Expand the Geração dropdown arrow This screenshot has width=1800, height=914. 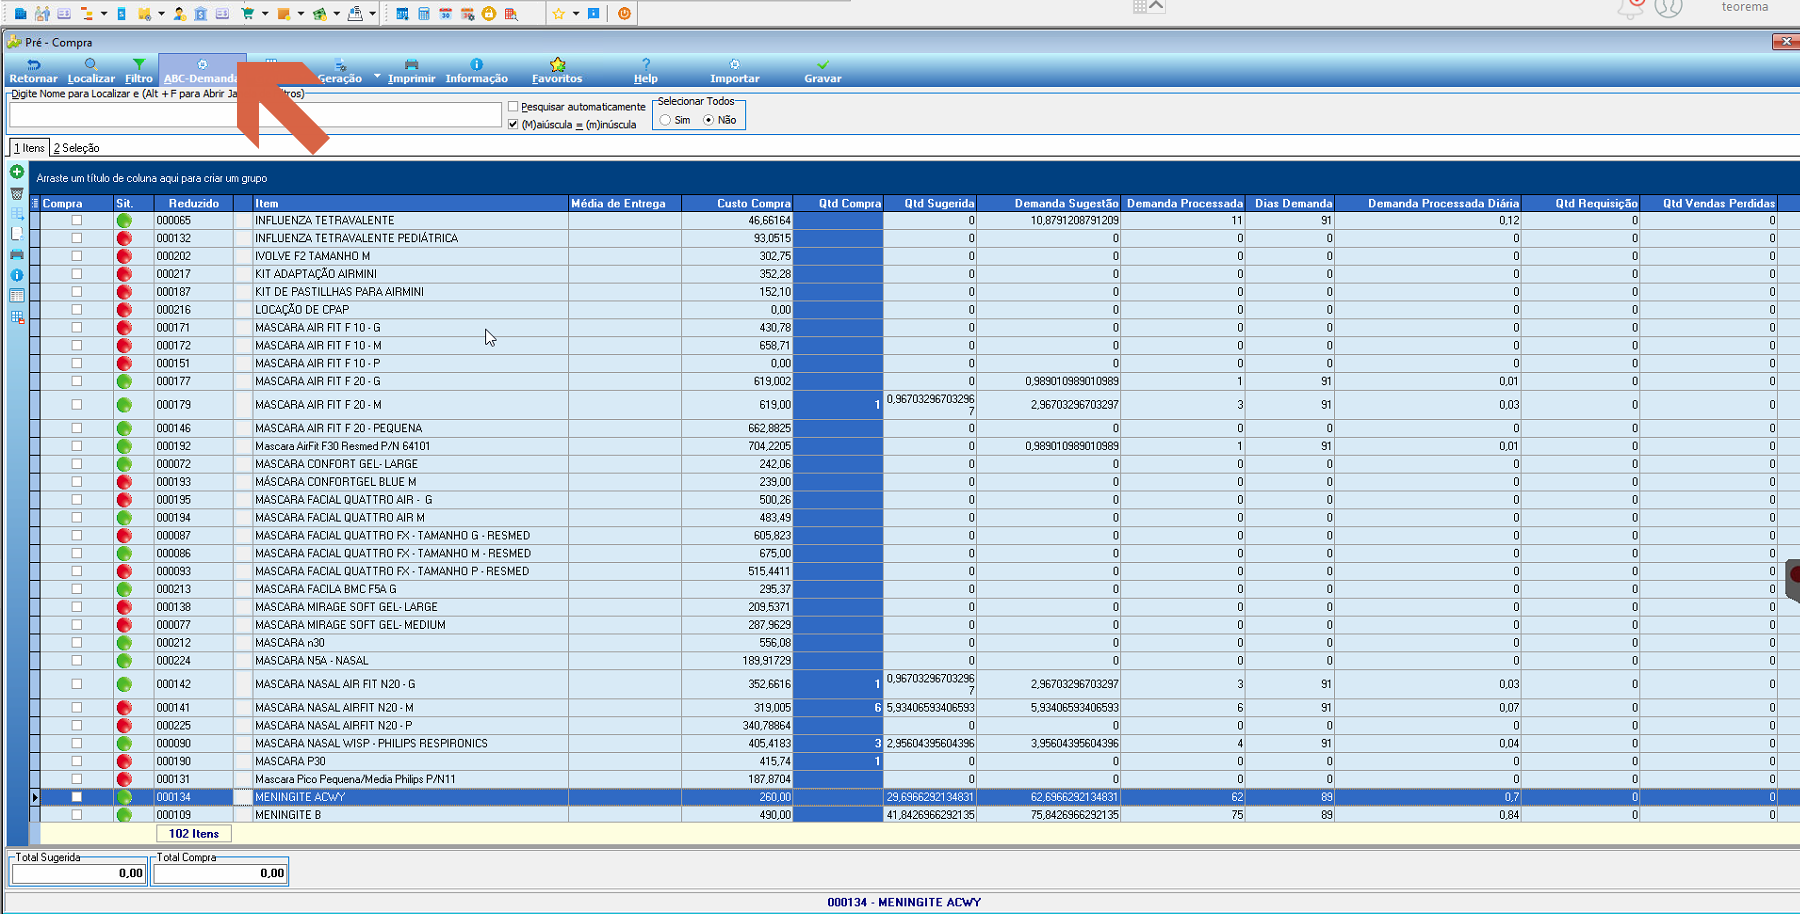[x=377, y=76]
